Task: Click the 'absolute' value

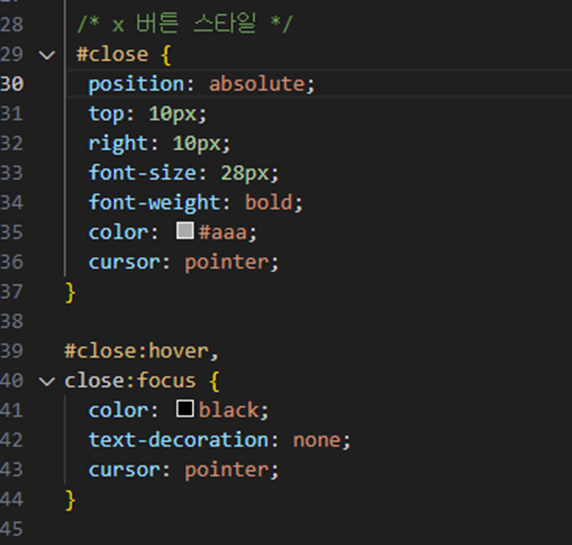Action: (x=257, y=84)
